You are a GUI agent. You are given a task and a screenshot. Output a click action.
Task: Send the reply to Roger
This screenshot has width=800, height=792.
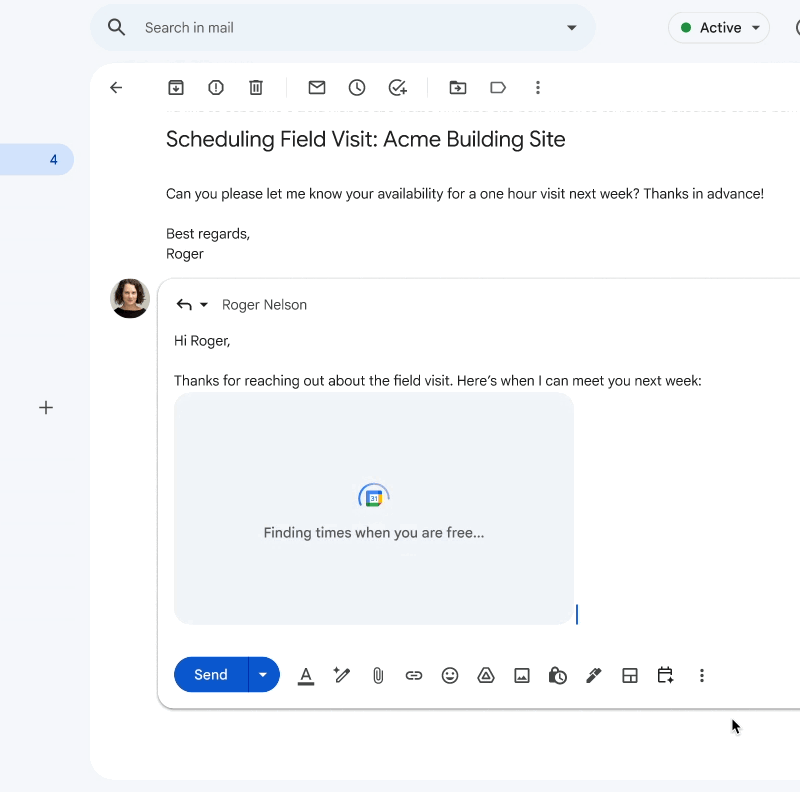point(210,675)
